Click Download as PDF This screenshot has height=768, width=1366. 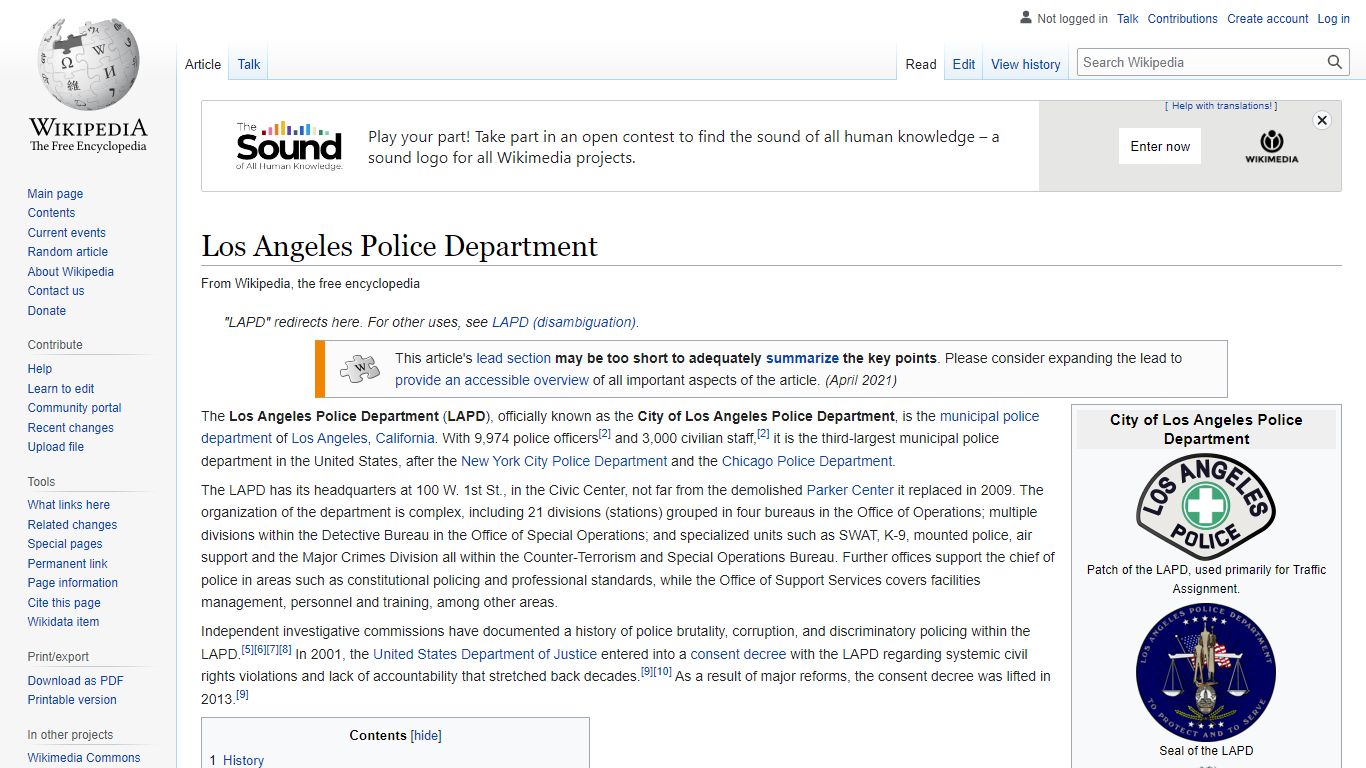(75, 681)
